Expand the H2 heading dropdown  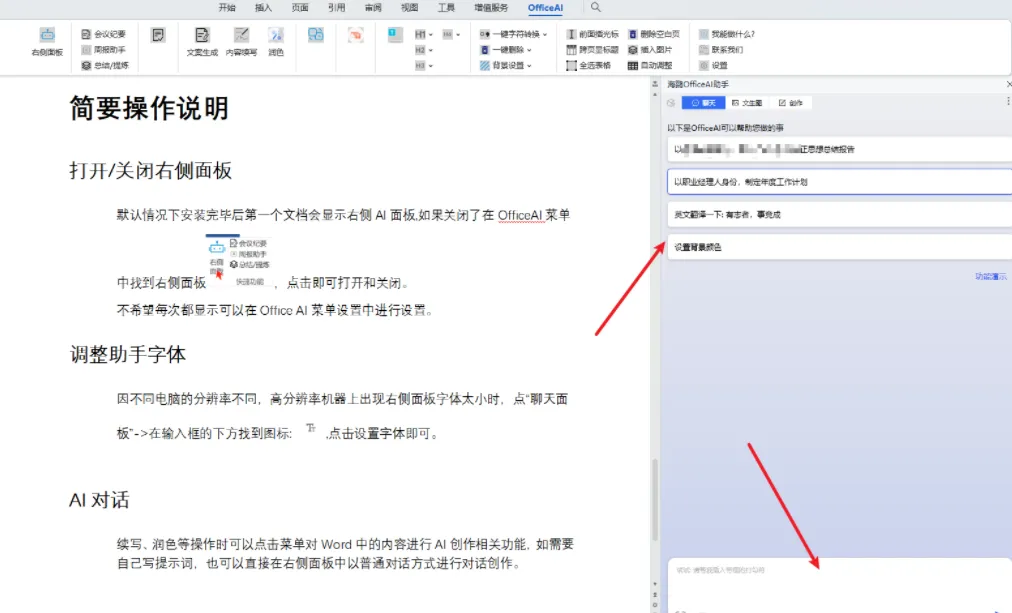point(424,50)
